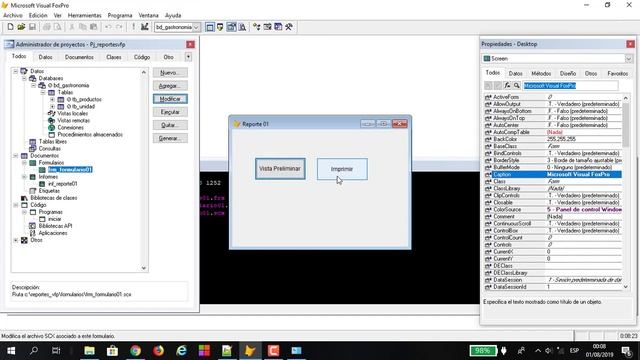Switch to Diseño tab in Propiedades
Viewport: 640px width, 360px height.
click(x=568, y=73)
